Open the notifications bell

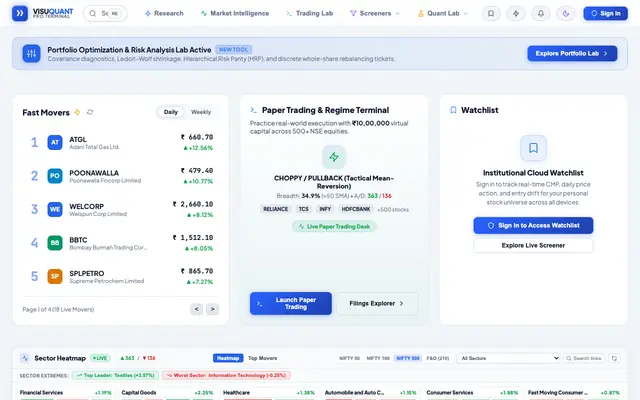click(541, 13)
